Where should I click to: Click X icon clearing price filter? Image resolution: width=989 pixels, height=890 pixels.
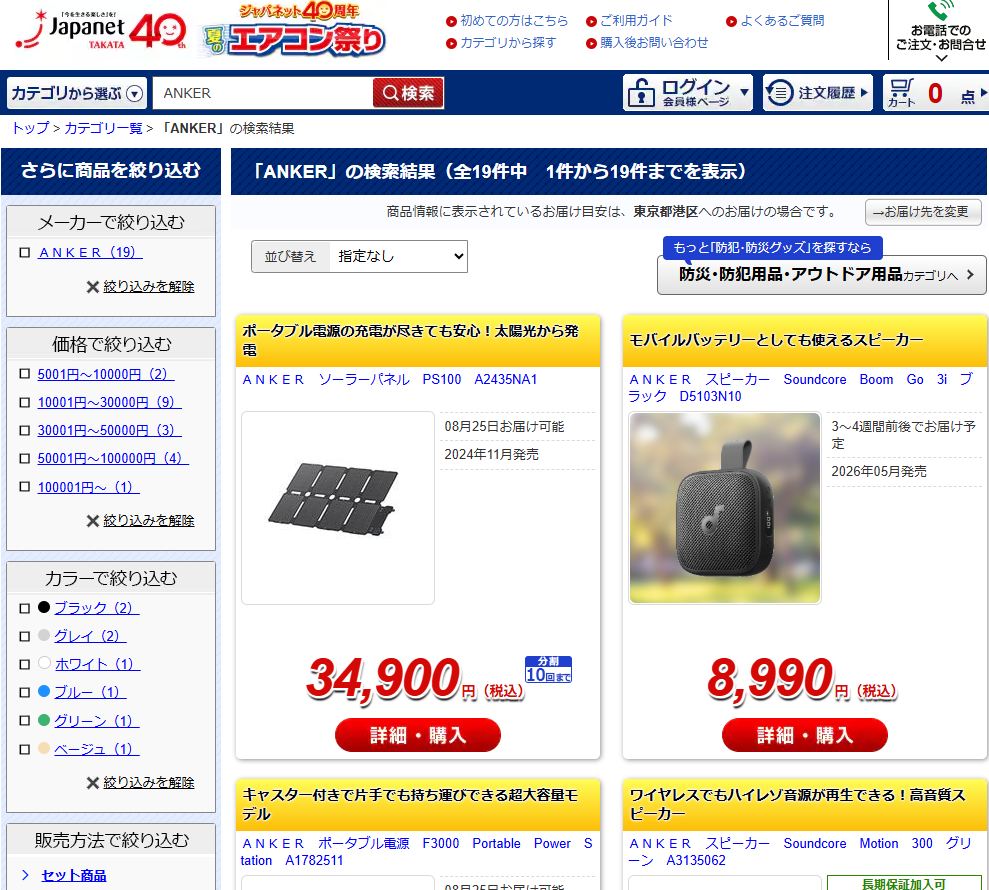point(93,521)
